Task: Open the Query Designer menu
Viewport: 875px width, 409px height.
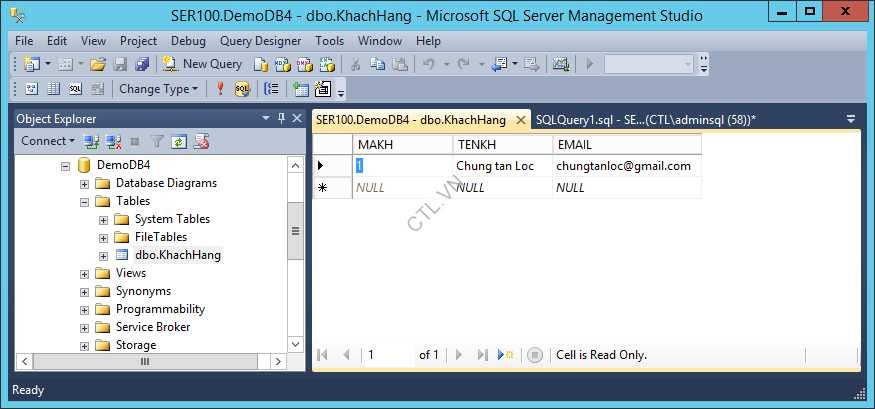Action: (264, 41)
